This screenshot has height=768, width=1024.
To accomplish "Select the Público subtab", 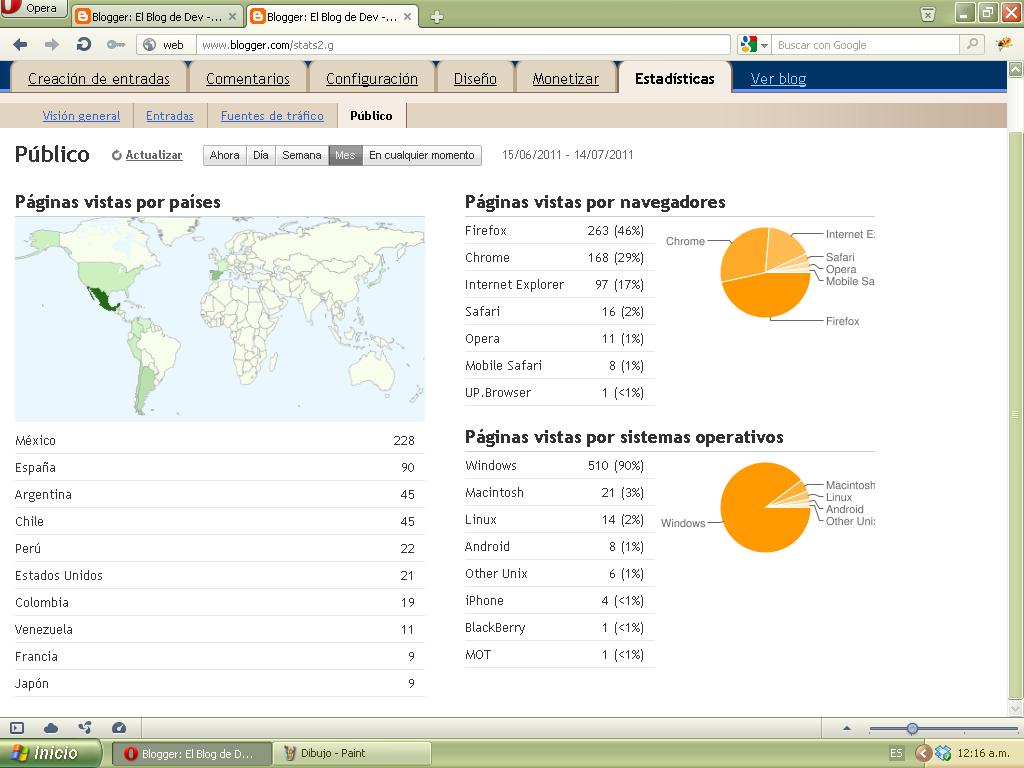I will 371,116.
